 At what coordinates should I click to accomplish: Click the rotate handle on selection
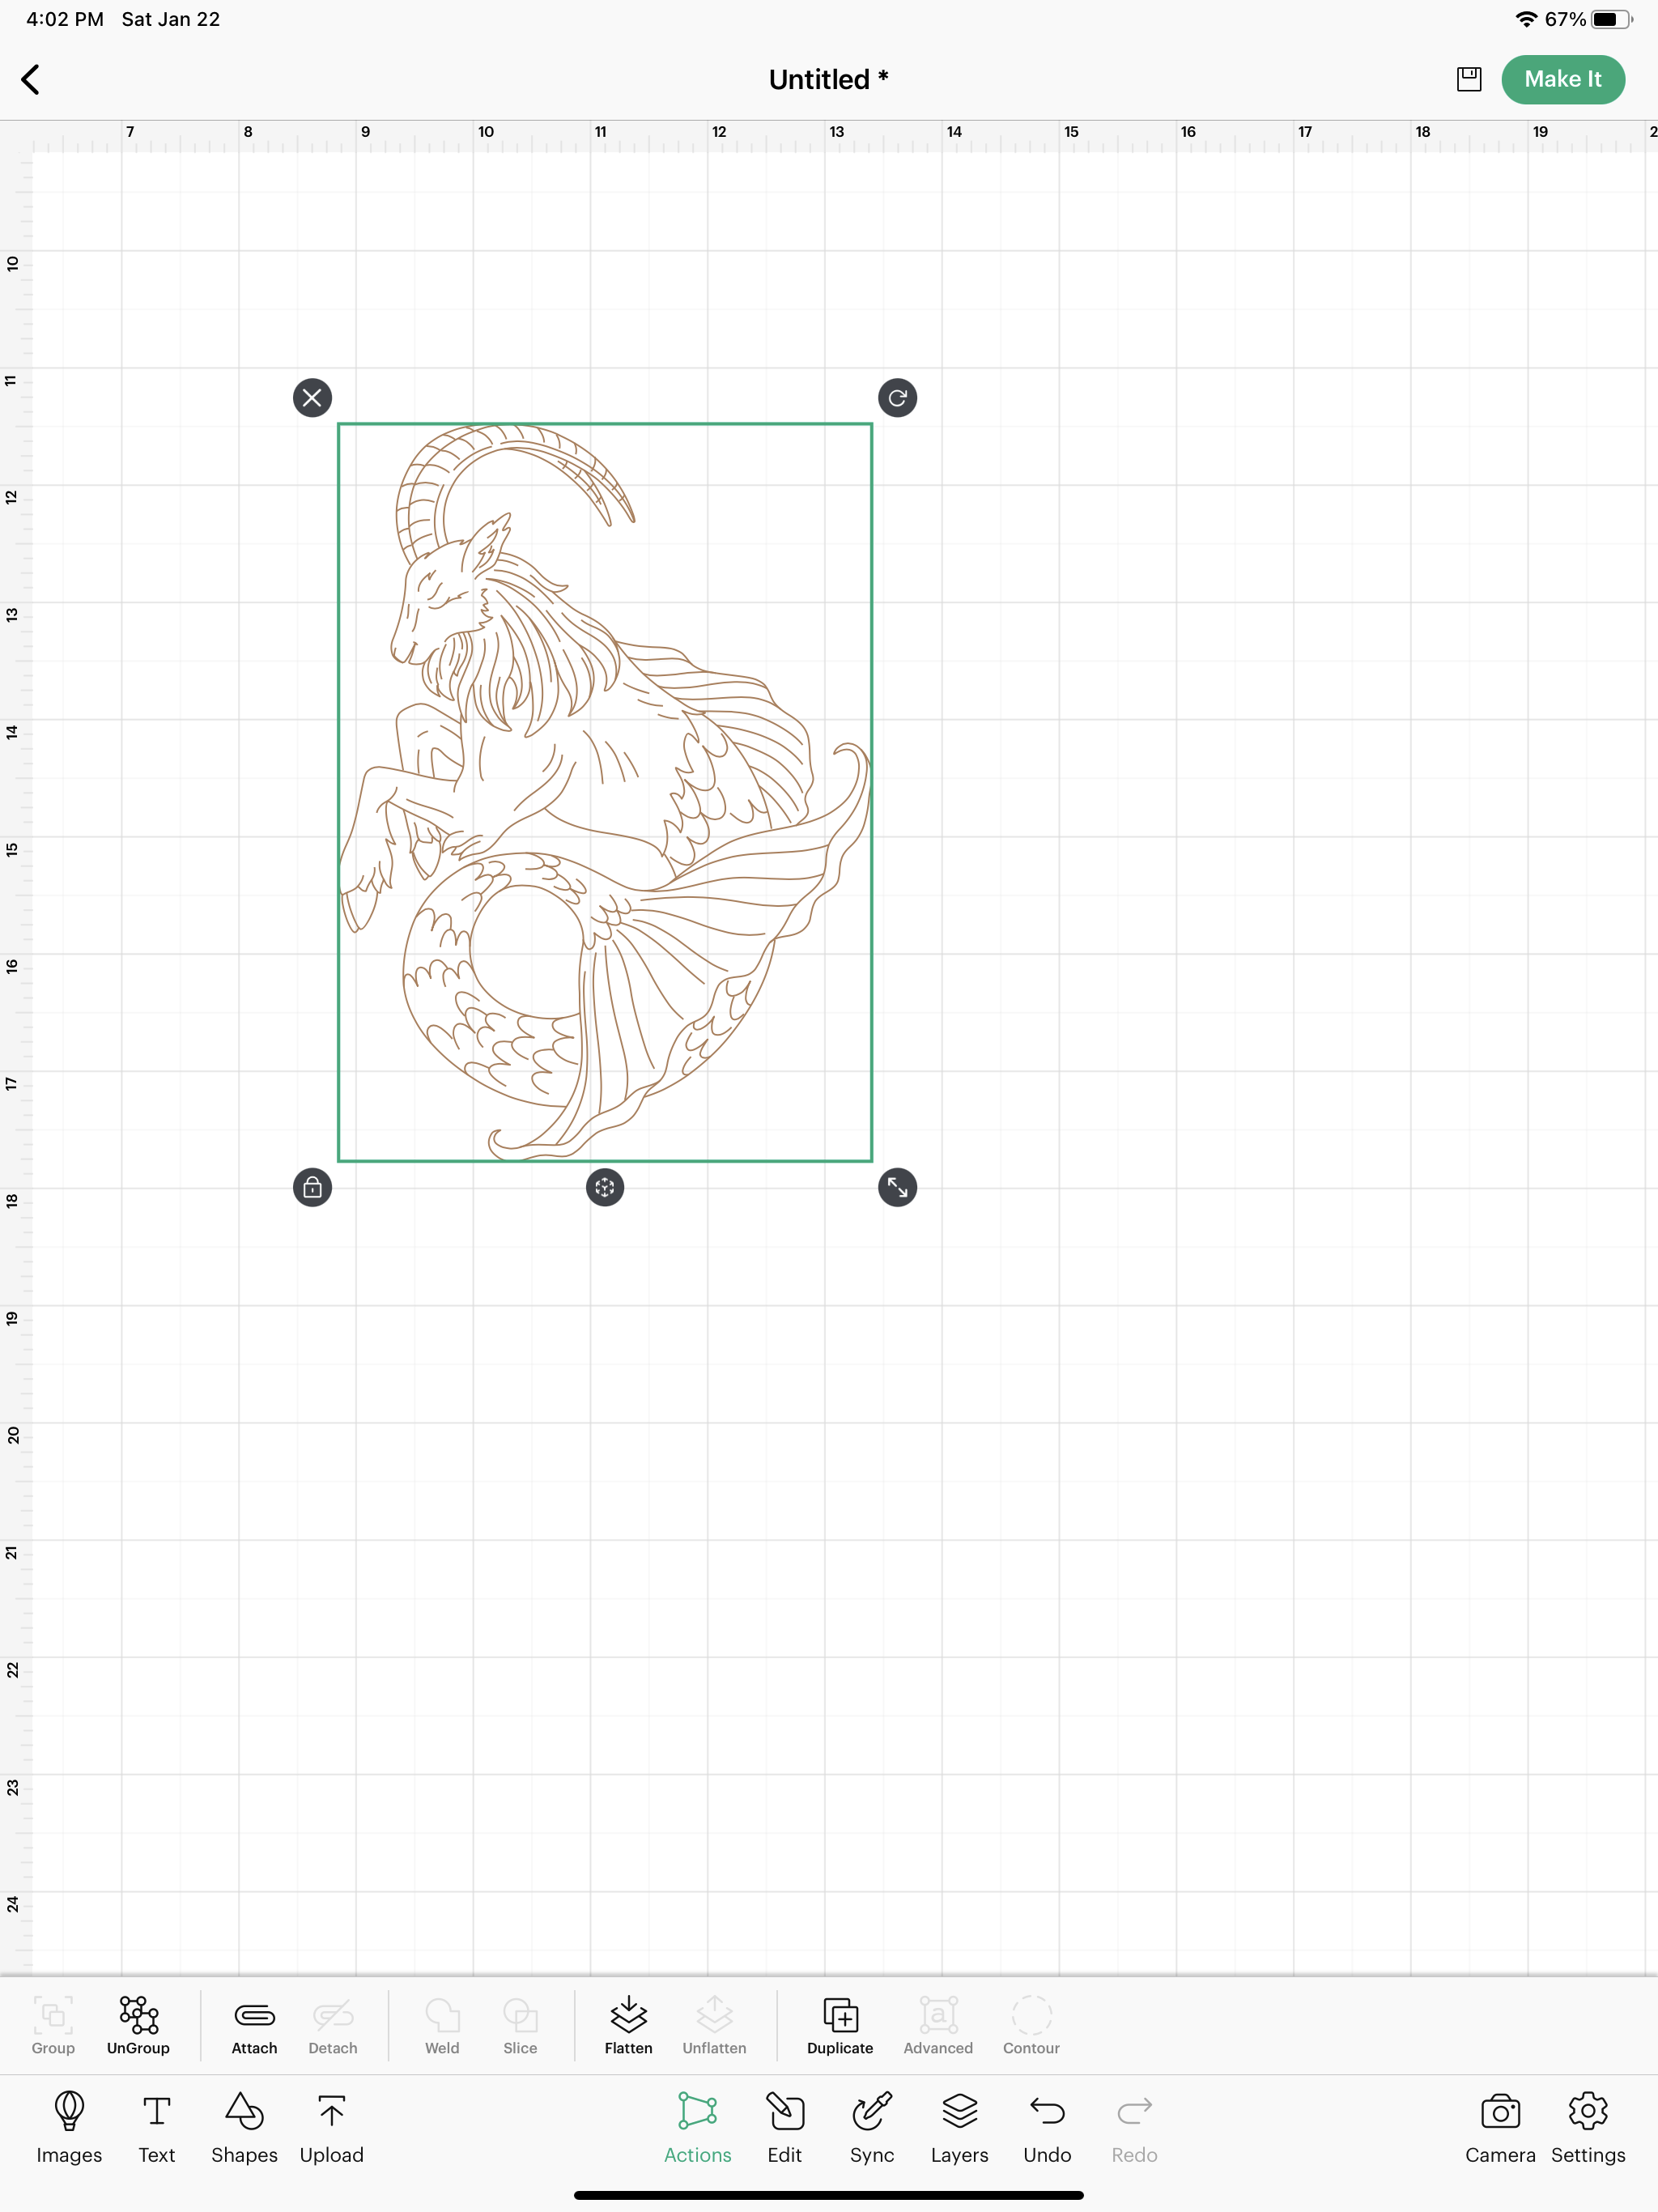897,398
